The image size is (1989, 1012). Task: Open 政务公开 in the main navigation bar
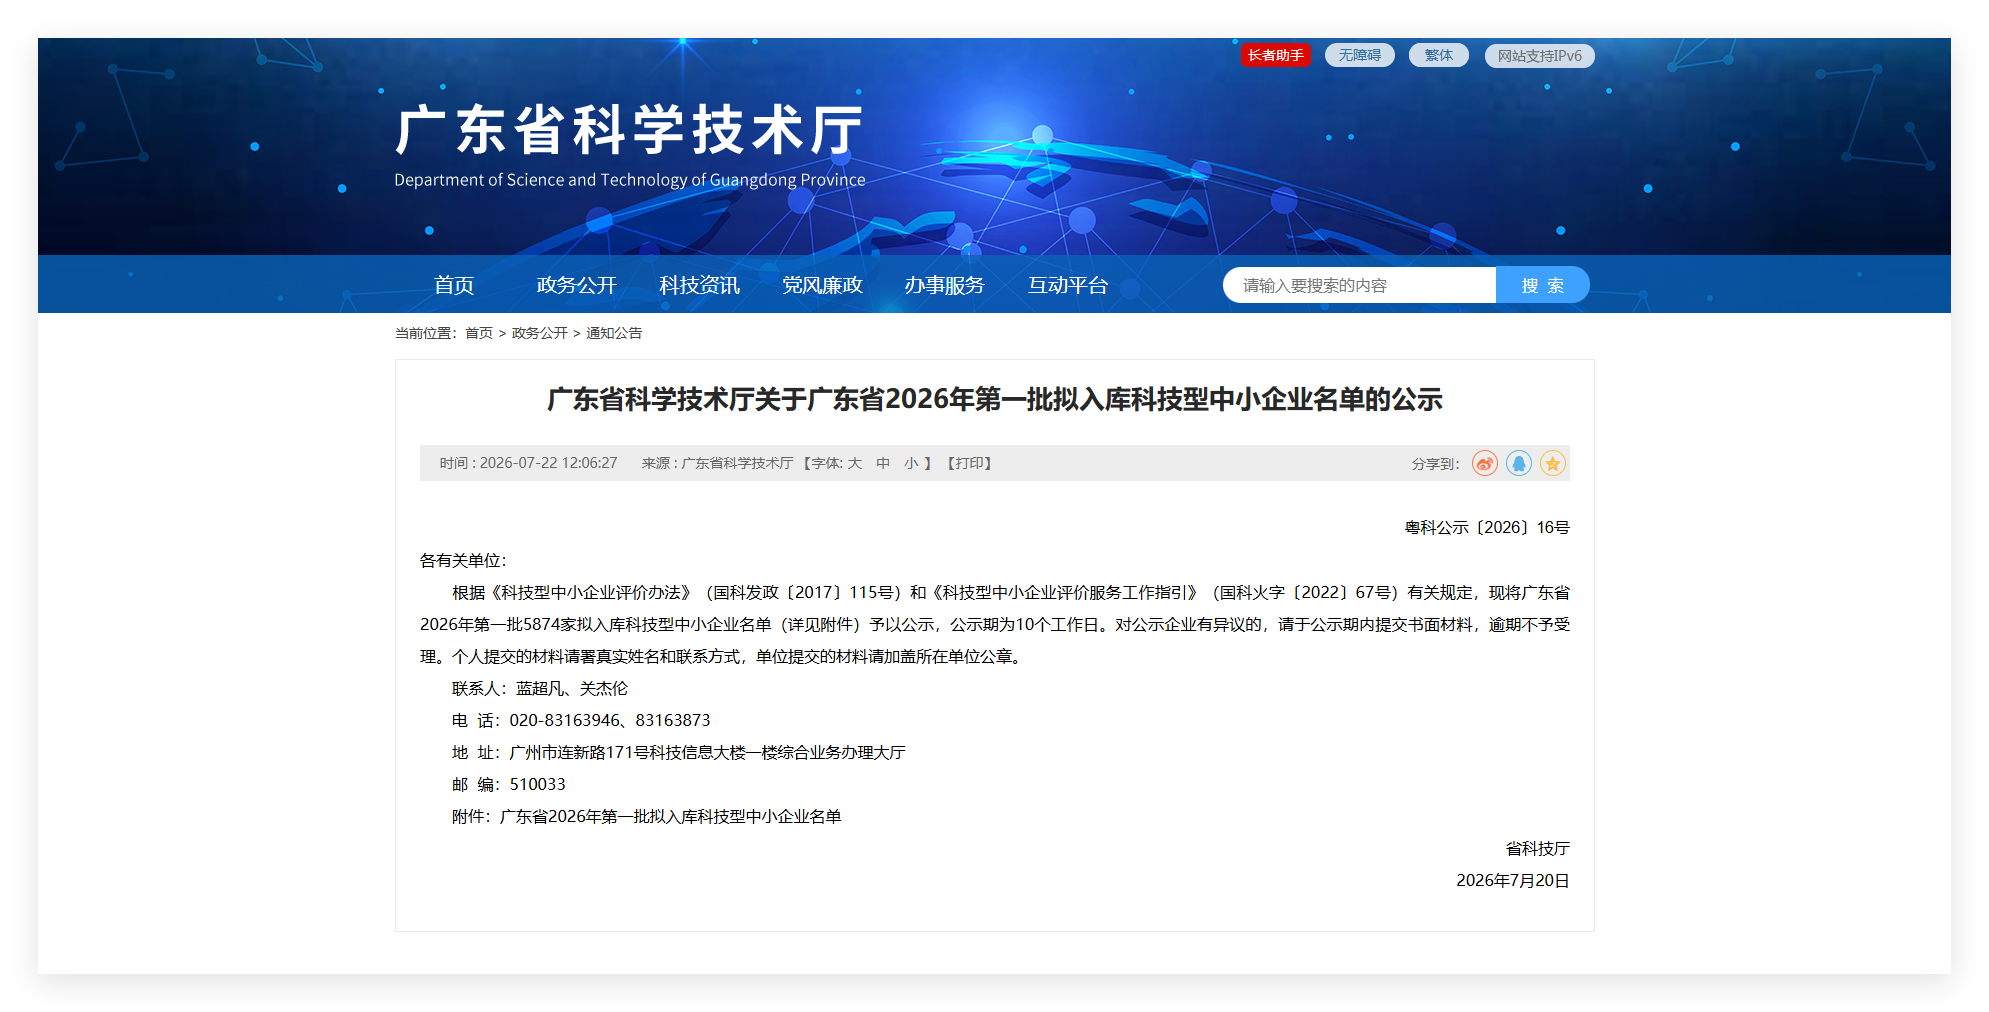(577, 285)
